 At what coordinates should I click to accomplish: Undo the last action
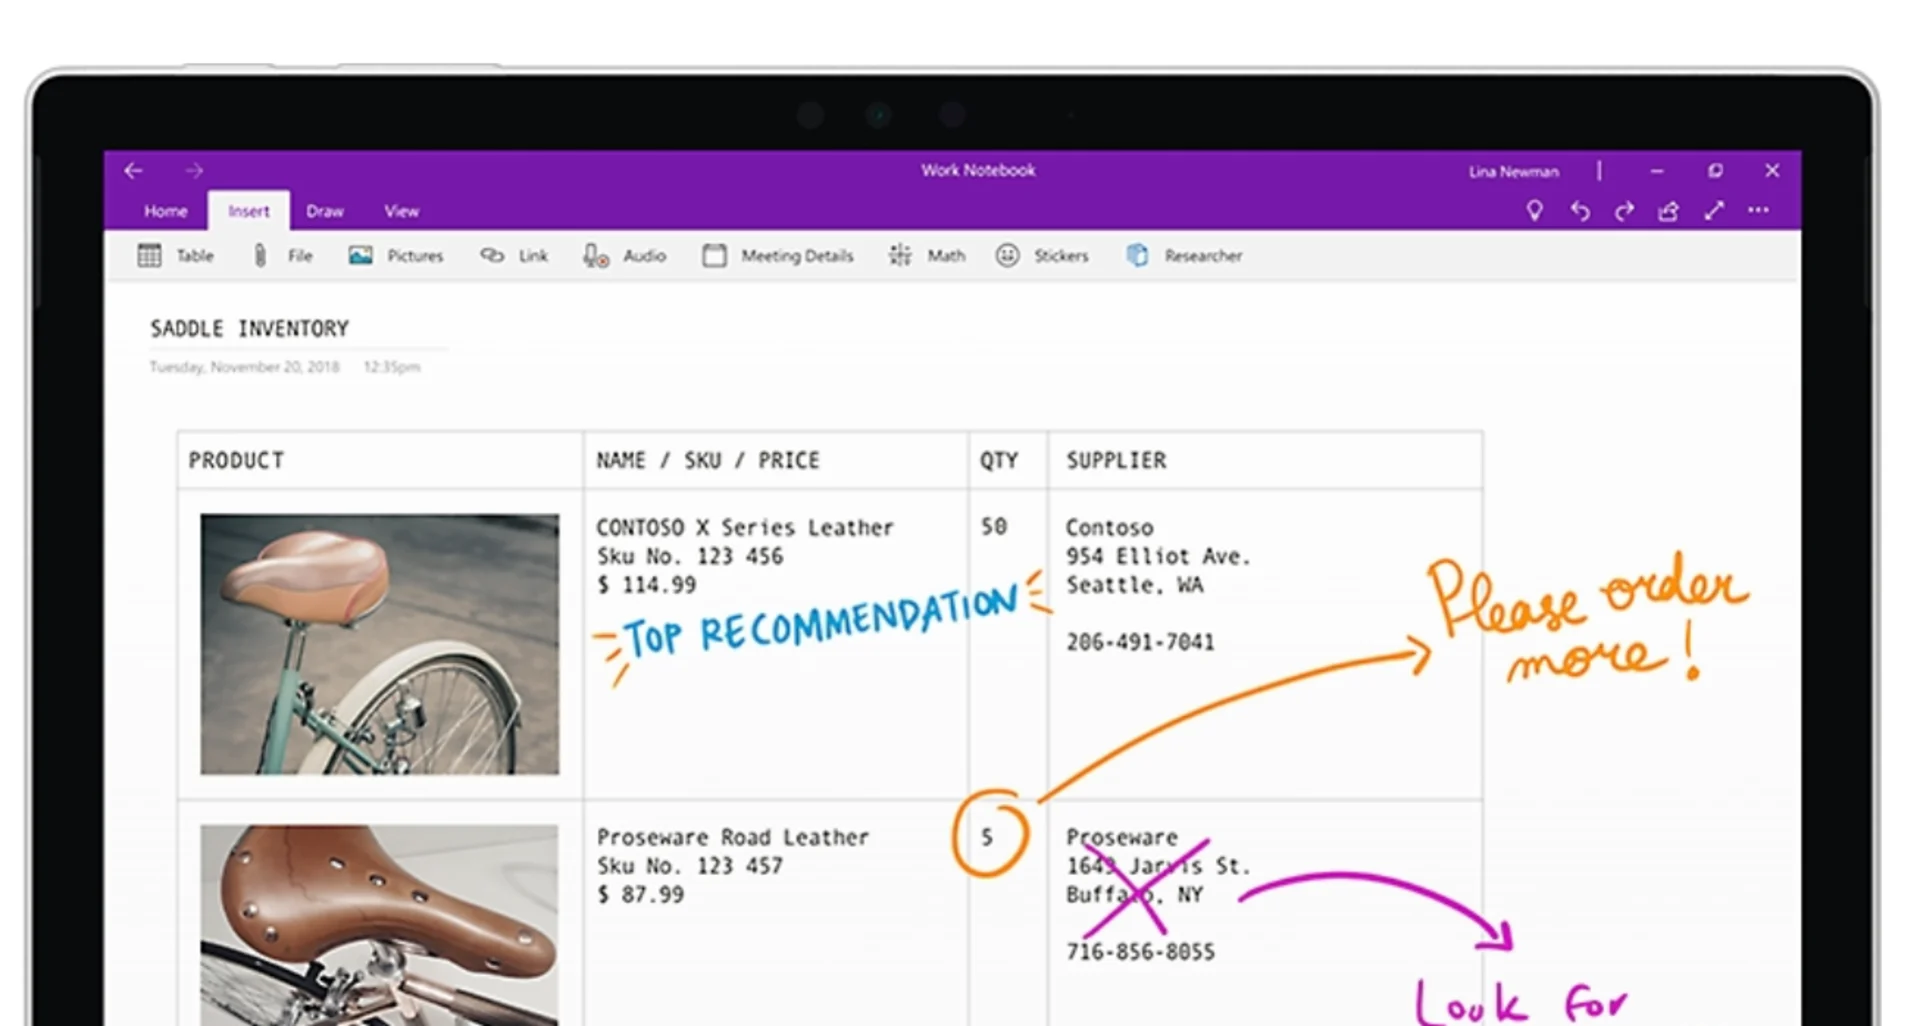pos(1581,211)
